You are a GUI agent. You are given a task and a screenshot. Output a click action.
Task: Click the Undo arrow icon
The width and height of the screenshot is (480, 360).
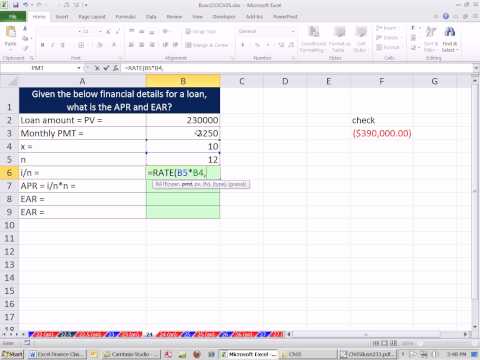point(25,5)
